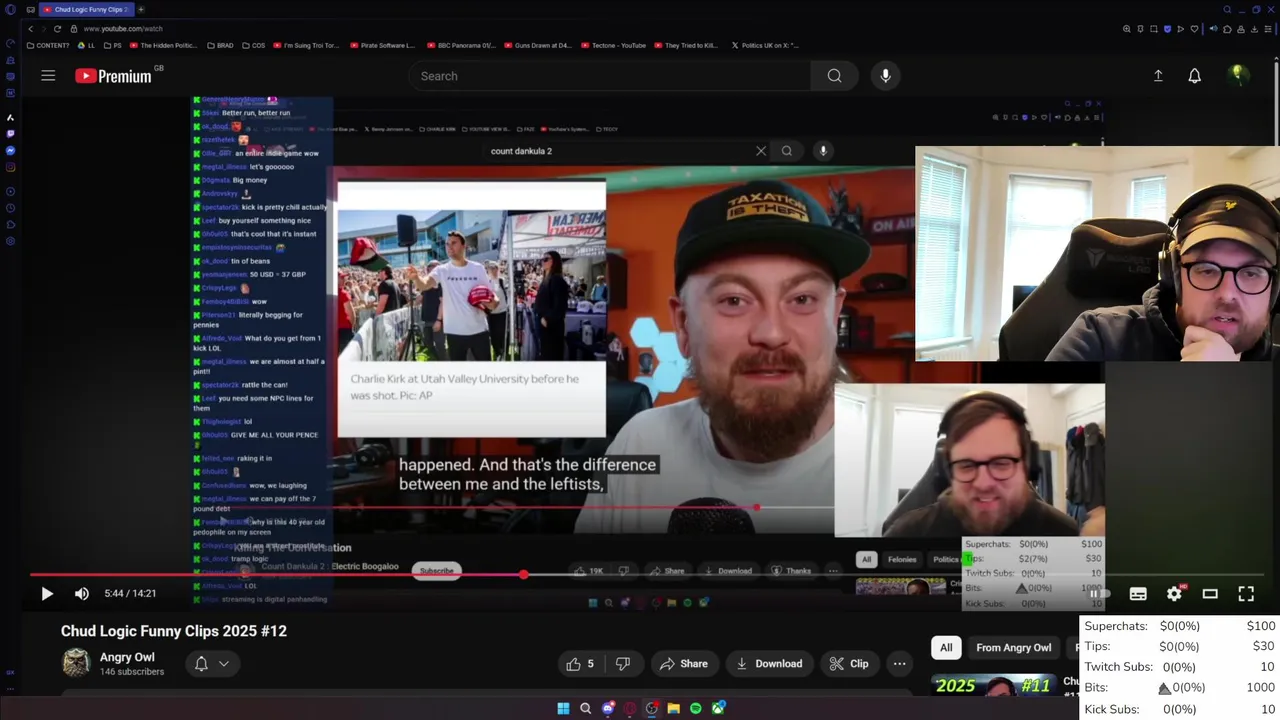Open the PS bookmark folder

[112, 45]
